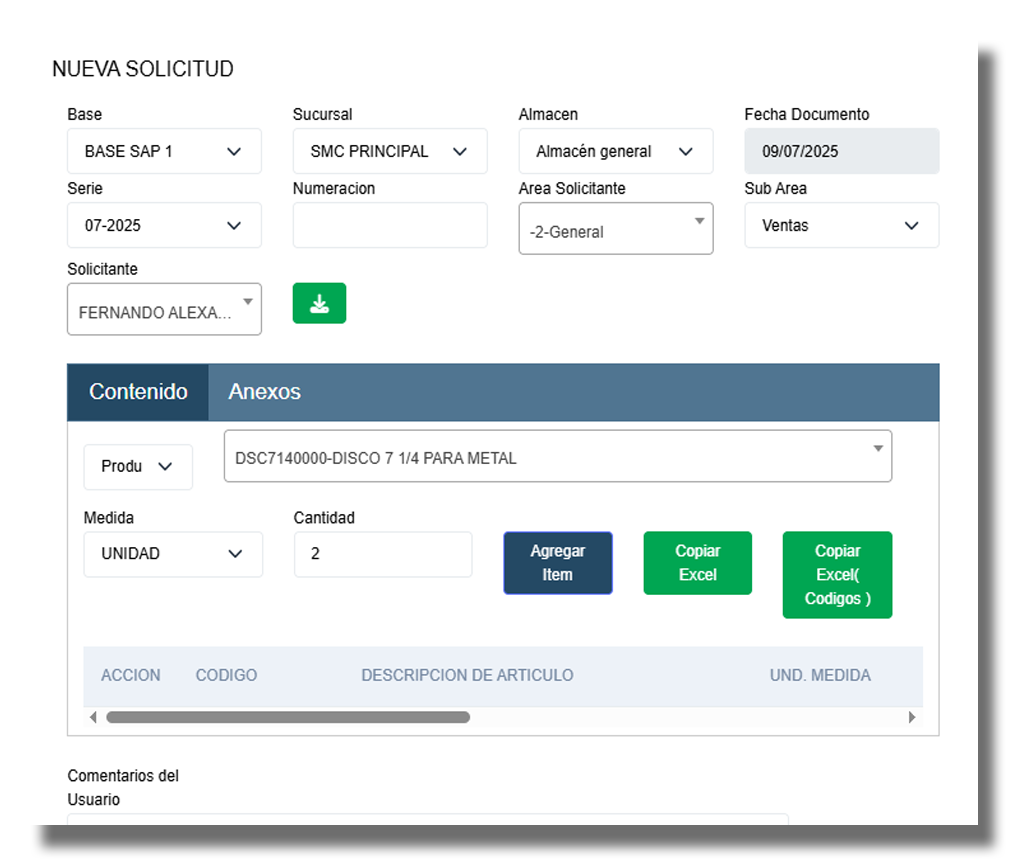Image resolution: width=1024 pixels, height=860 pixels.
Task: Open the Solicitante combo box
Action: pos(164,309)
